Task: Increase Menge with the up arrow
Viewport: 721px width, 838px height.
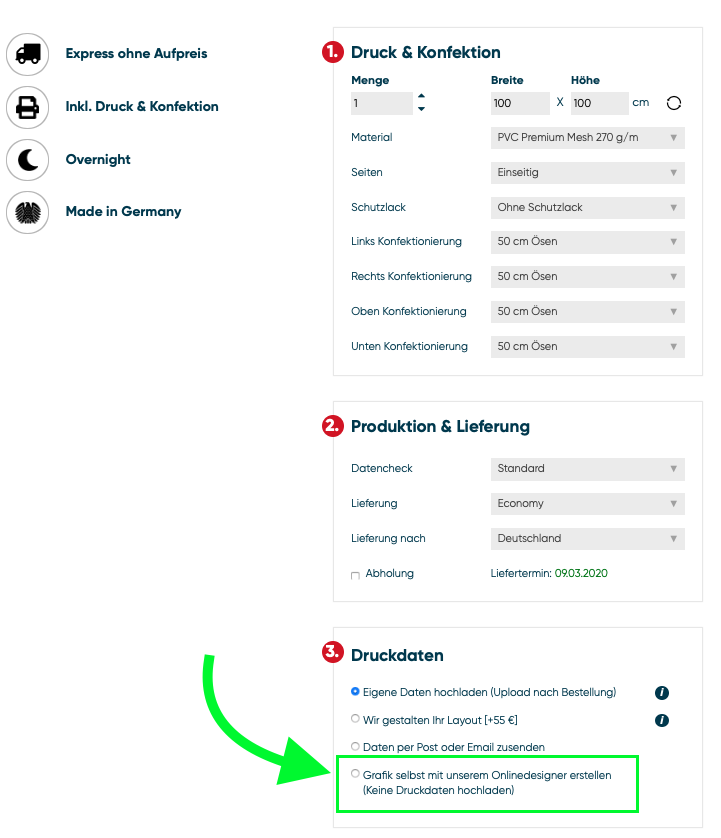Action: click(421, 96)
